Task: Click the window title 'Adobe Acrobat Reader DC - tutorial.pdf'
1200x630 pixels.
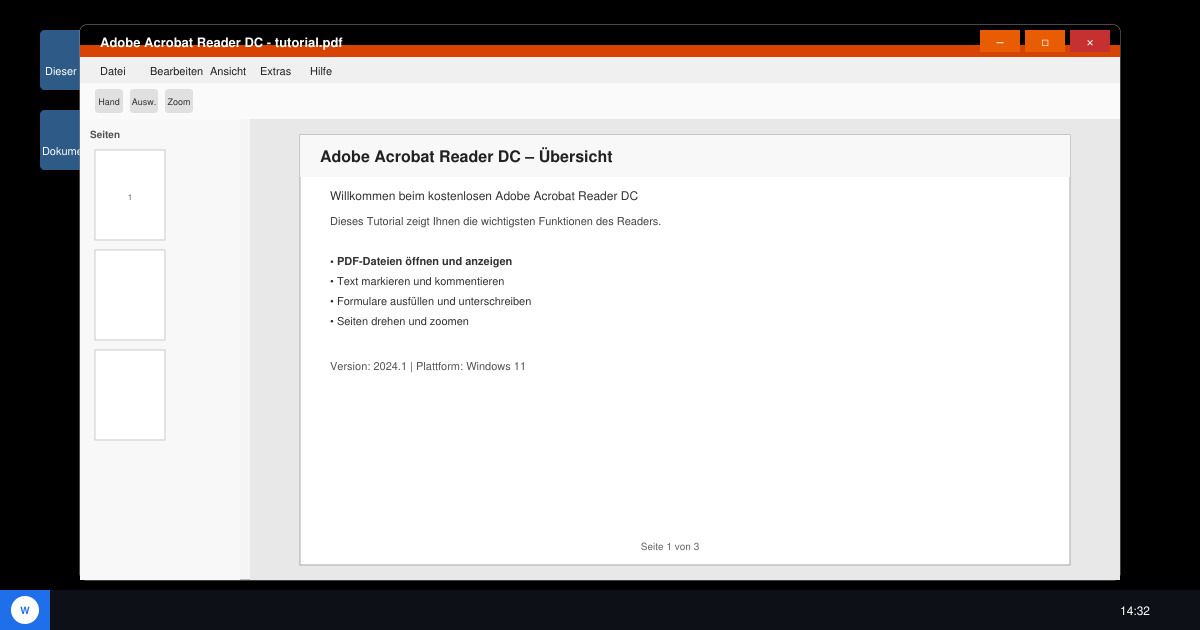Action: click(221, 42)
